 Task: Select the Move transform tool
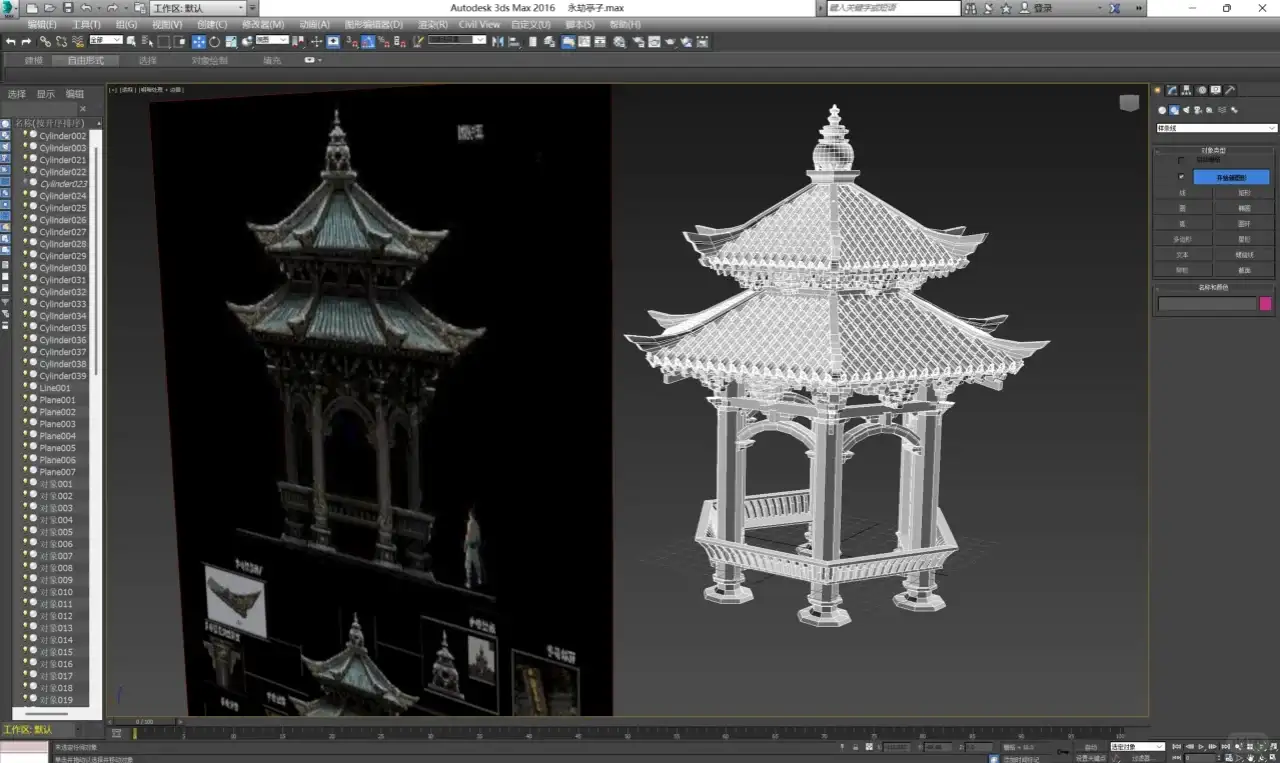pyautogui.click(x=199, y=42)
